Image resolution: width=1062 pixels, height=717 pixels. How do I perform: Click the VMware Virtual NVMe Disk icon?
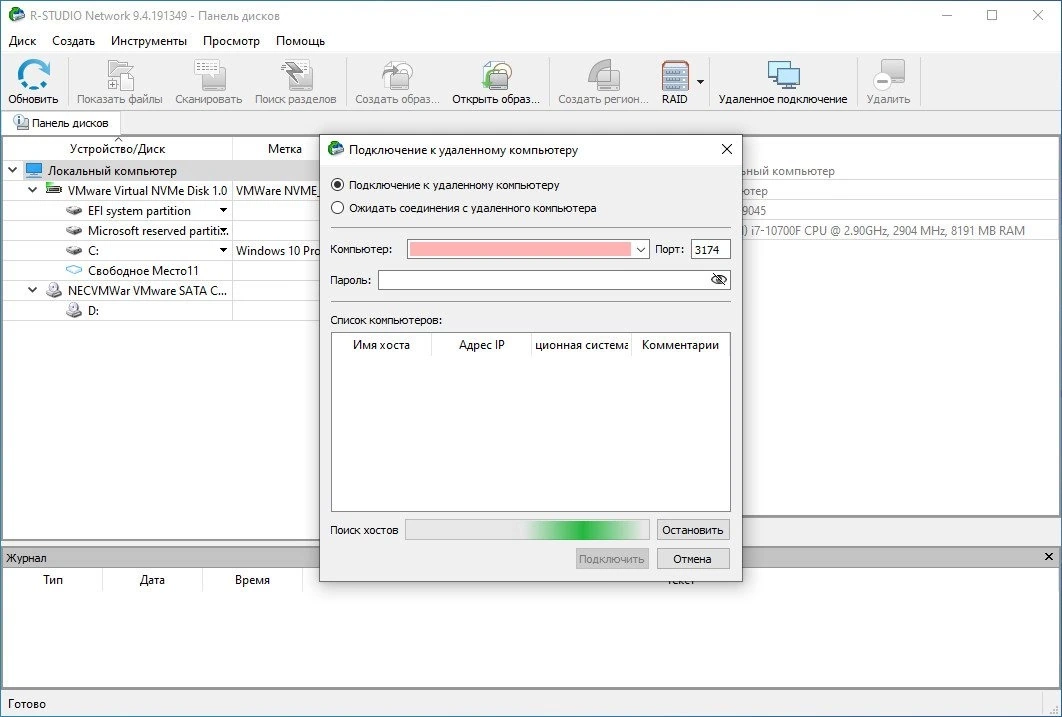(54, 190)
